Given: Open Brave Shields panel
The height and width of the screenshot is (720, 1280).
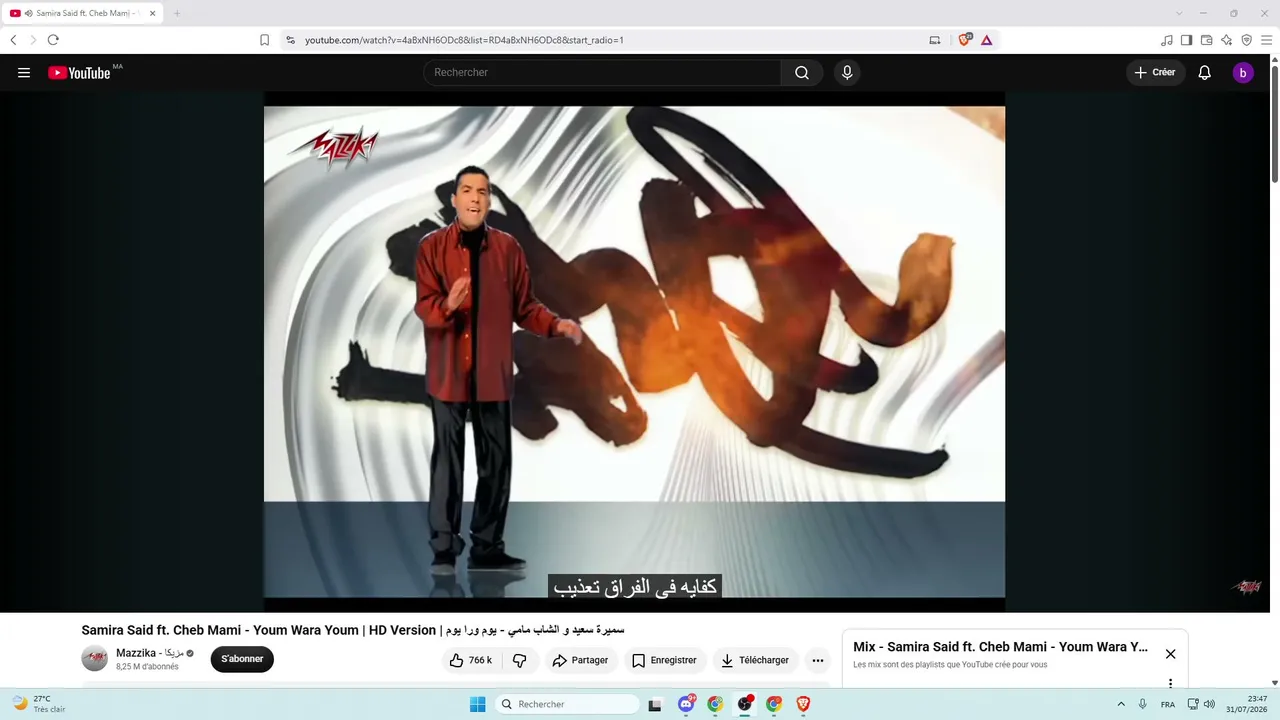Looking at the screenshot, I should (x=964, y=40).
